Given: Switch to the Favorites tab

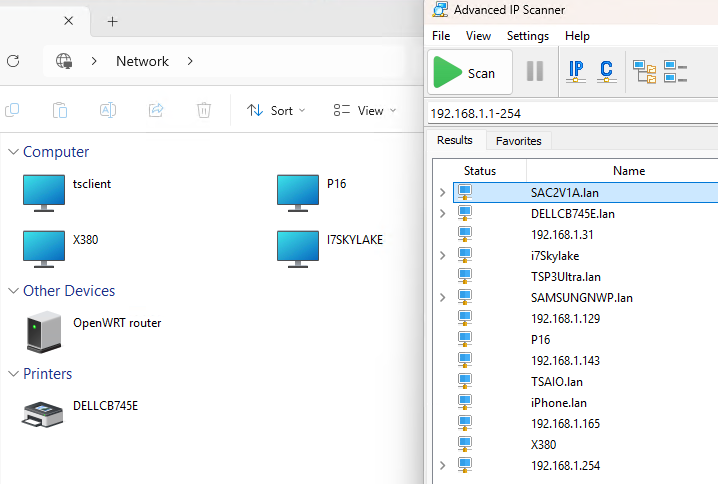Looking at the screenshot, I should pyautogui.click(x=518, y=141).
